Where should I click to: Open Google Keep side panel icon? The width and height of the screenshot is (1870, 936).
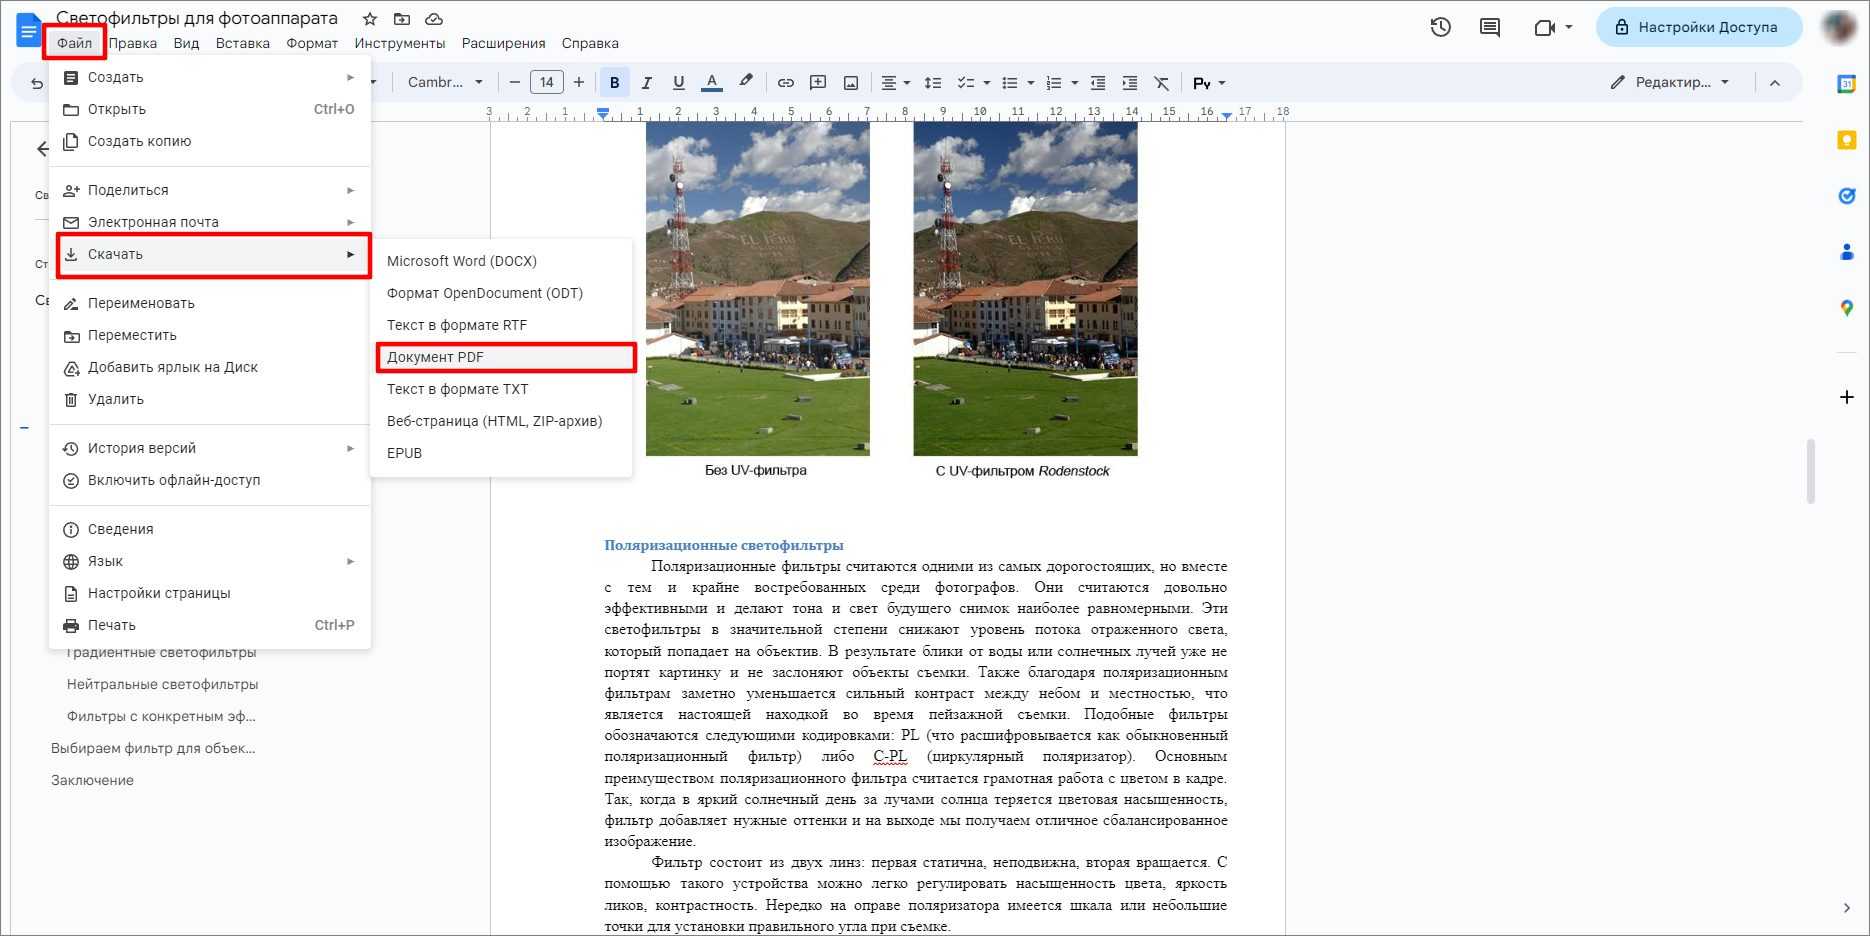coord(1846,140)
